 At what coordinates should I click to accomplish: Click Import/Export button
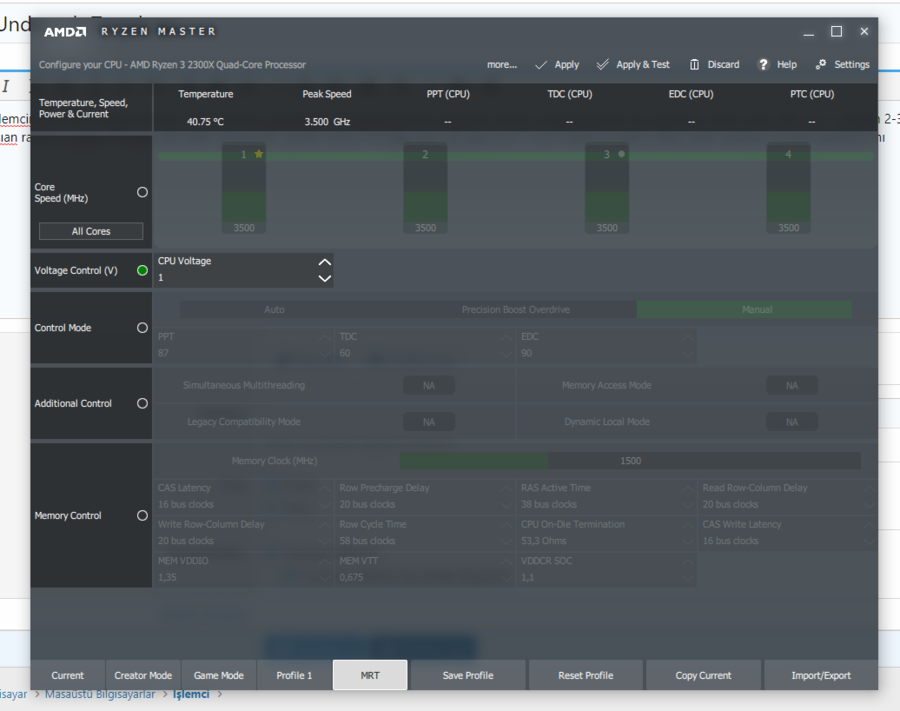pyautogui.click(x=821, y=675)
